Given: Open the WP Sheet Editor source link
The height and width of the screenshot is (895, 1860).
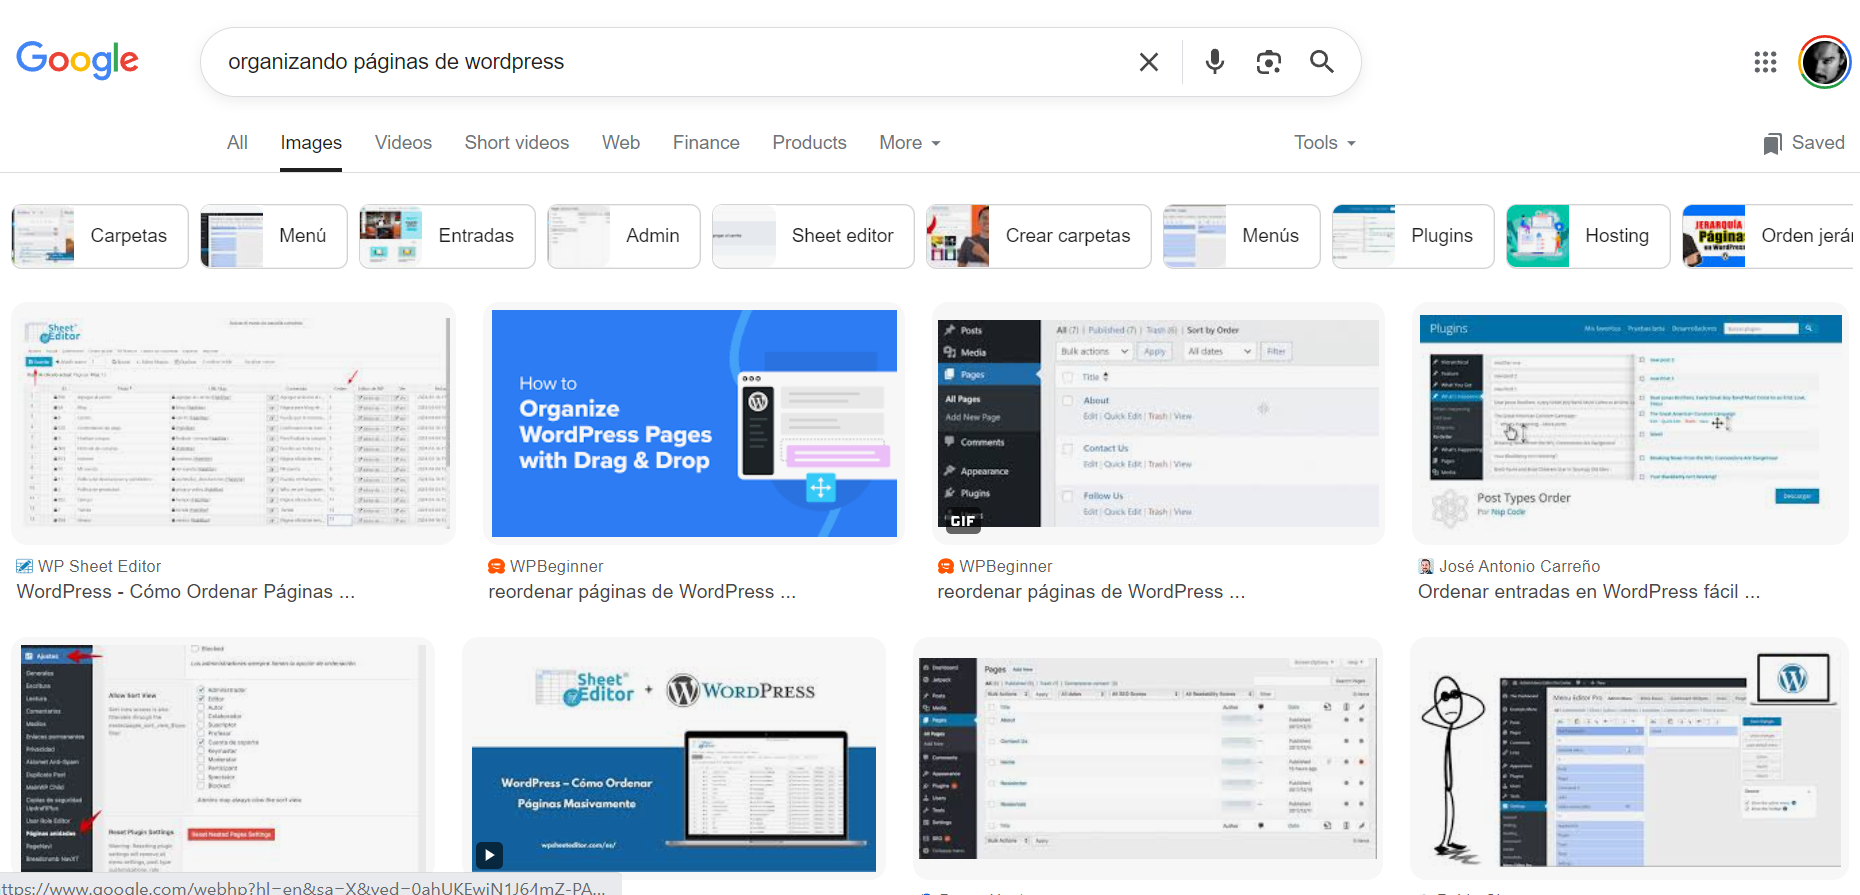Looking at the screenshot, I should pos(99,566).
